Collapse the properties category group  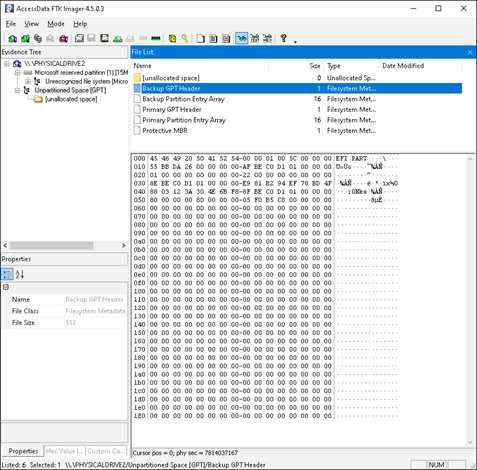coord(6,287)
